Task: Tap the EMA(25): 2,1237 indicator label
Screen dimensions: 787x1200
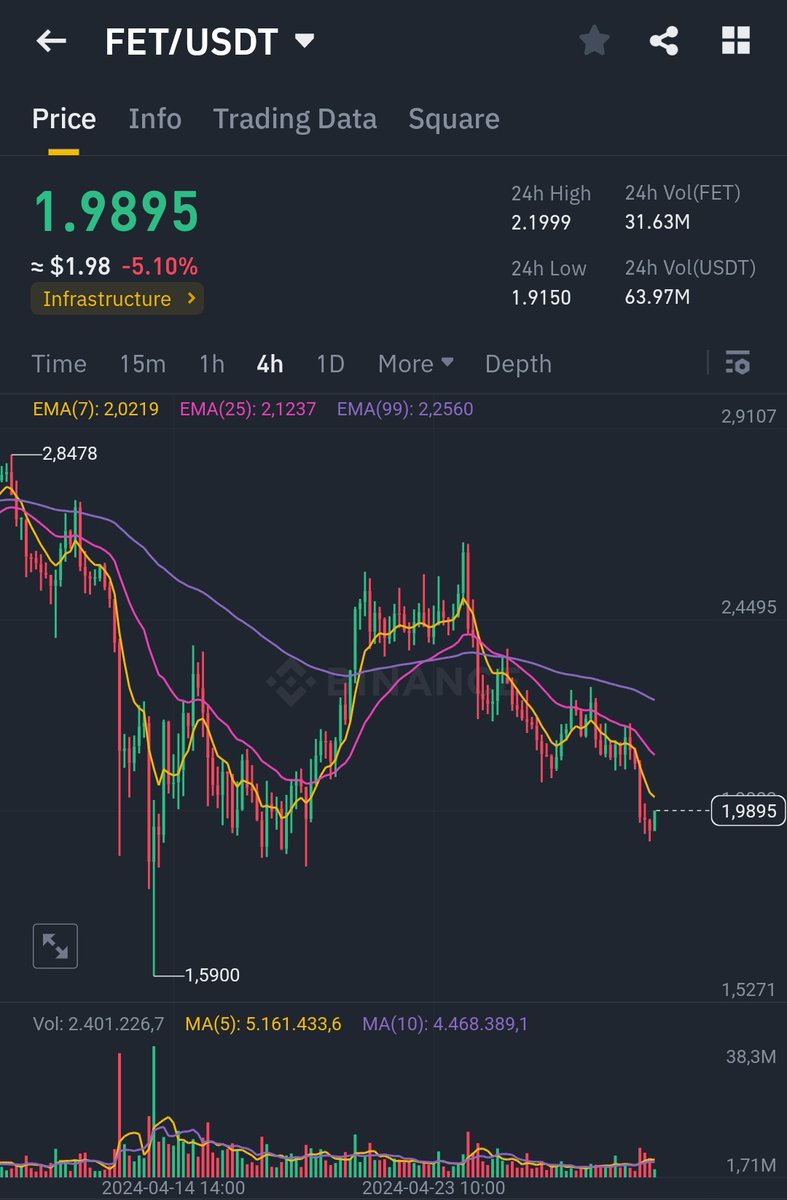Action: click(247, 409)
